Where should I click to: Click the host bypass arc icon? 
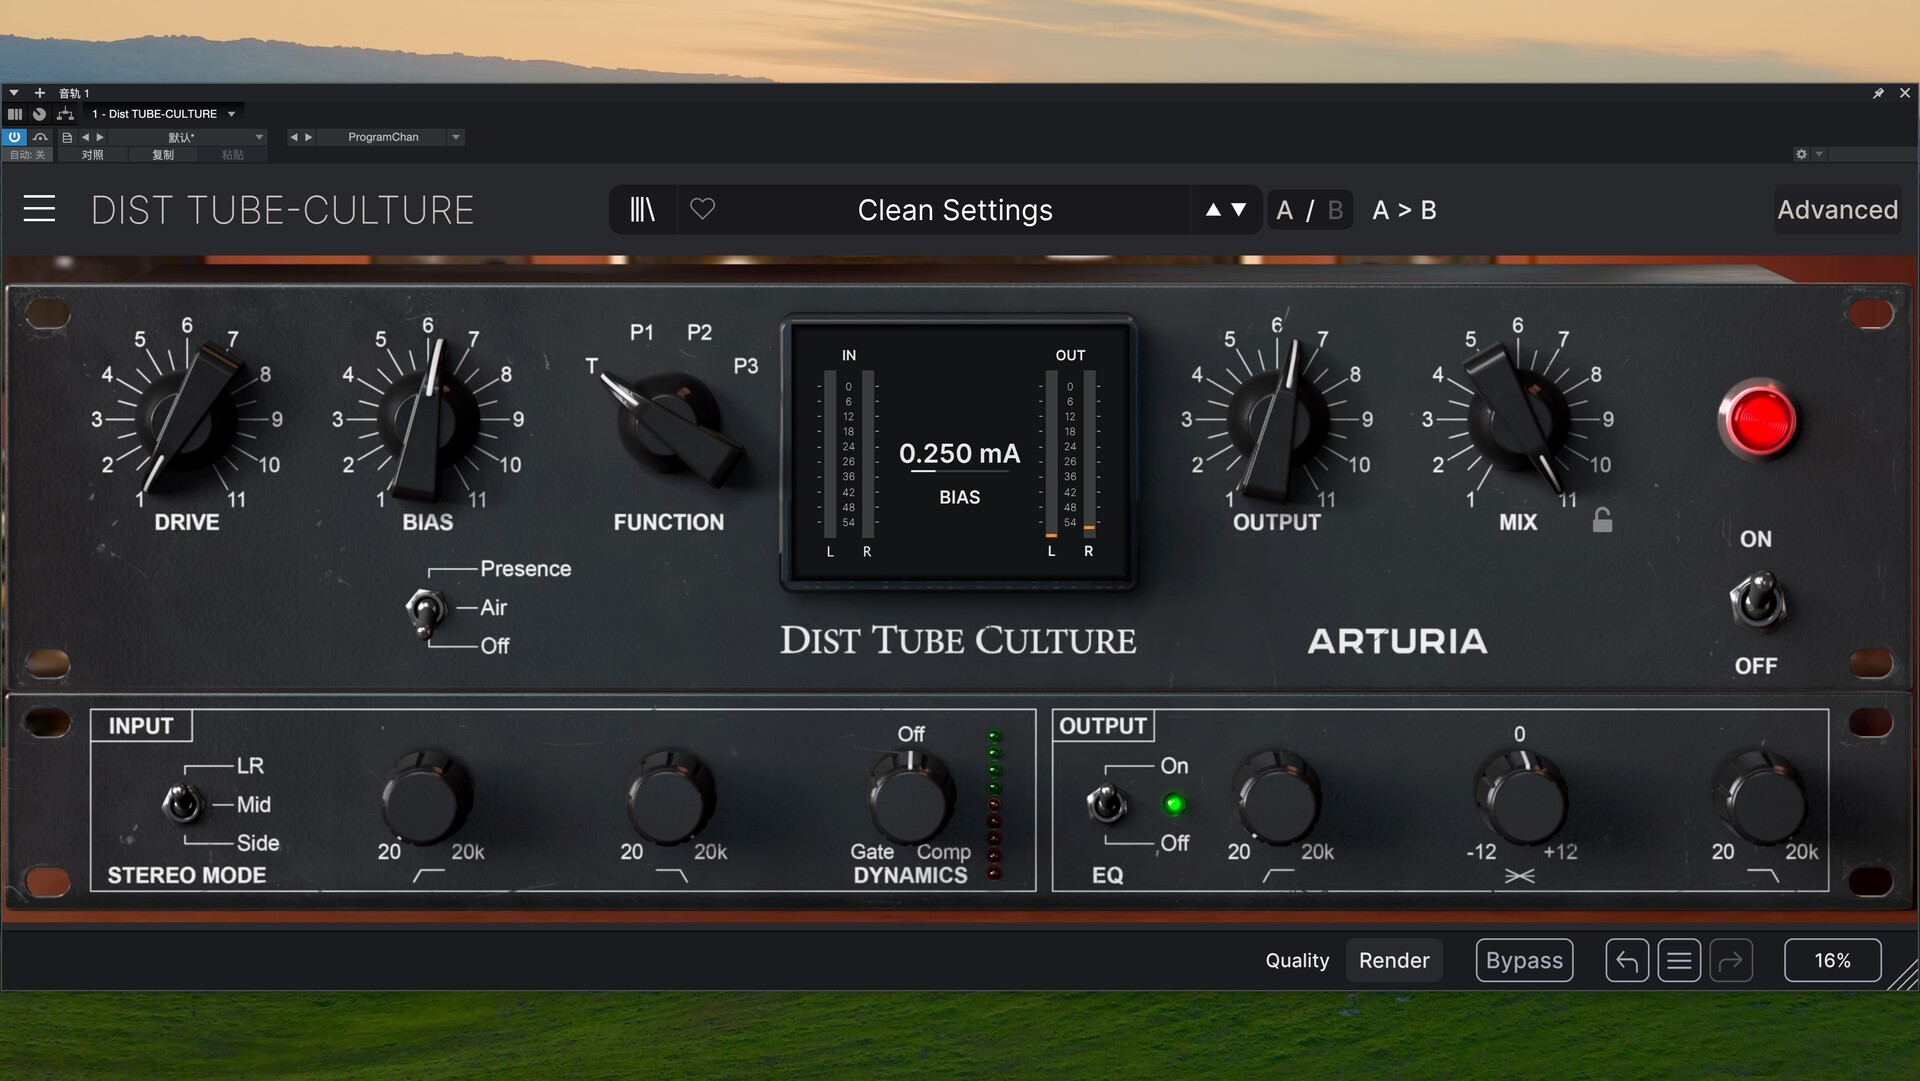click(40, 137)
